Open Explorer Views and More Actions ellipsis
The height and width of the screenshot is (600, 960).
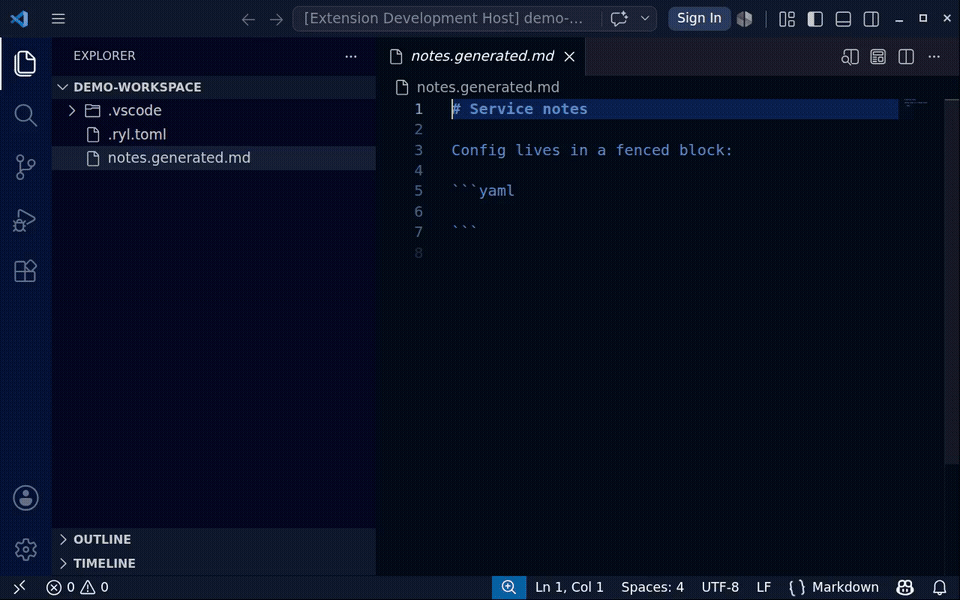click(x=351, y=56)
